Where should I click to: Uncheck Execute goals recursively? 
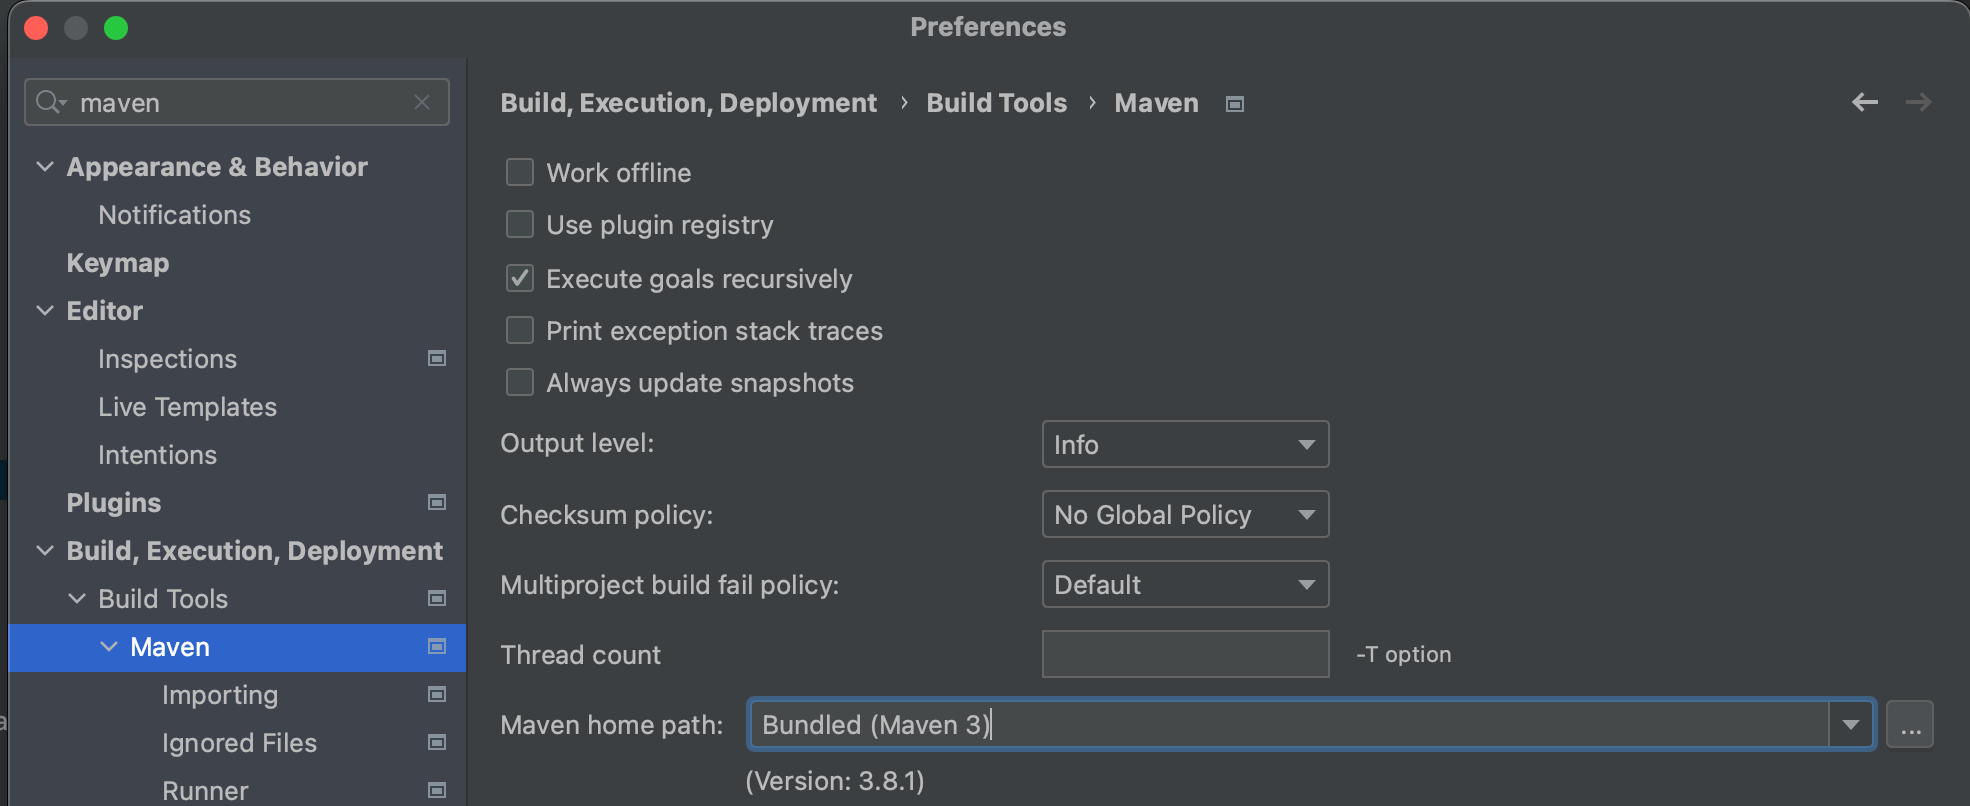pyautogui.click(x=520, y=278)
